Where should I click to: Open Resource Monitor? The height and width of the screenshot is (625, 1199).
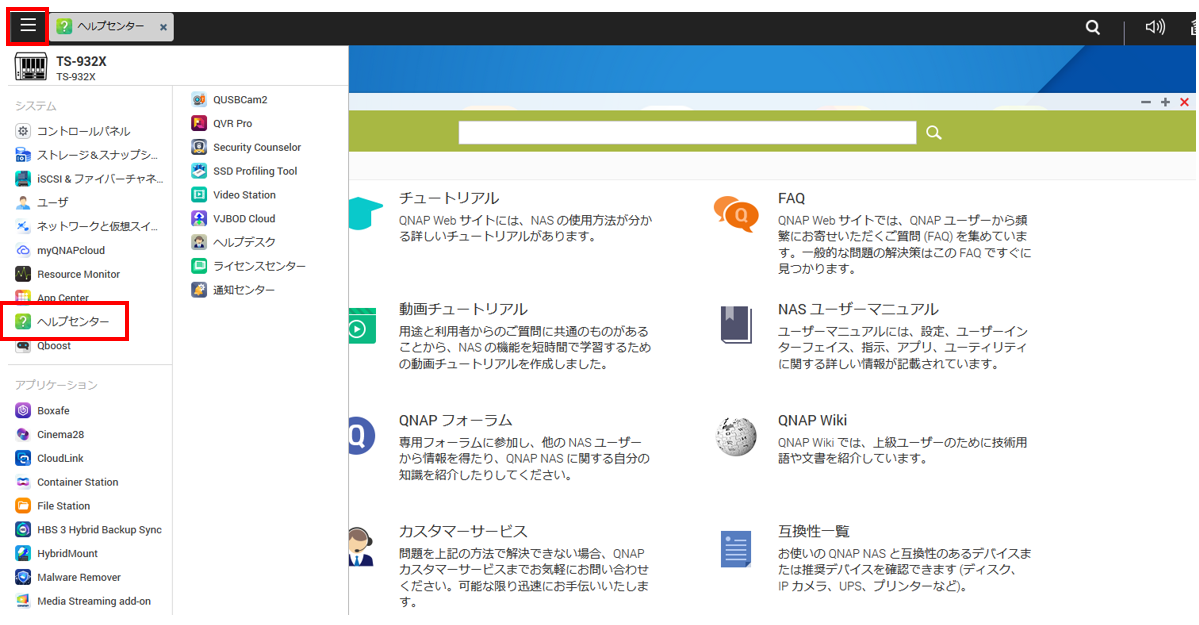click(x=67, y=274)
